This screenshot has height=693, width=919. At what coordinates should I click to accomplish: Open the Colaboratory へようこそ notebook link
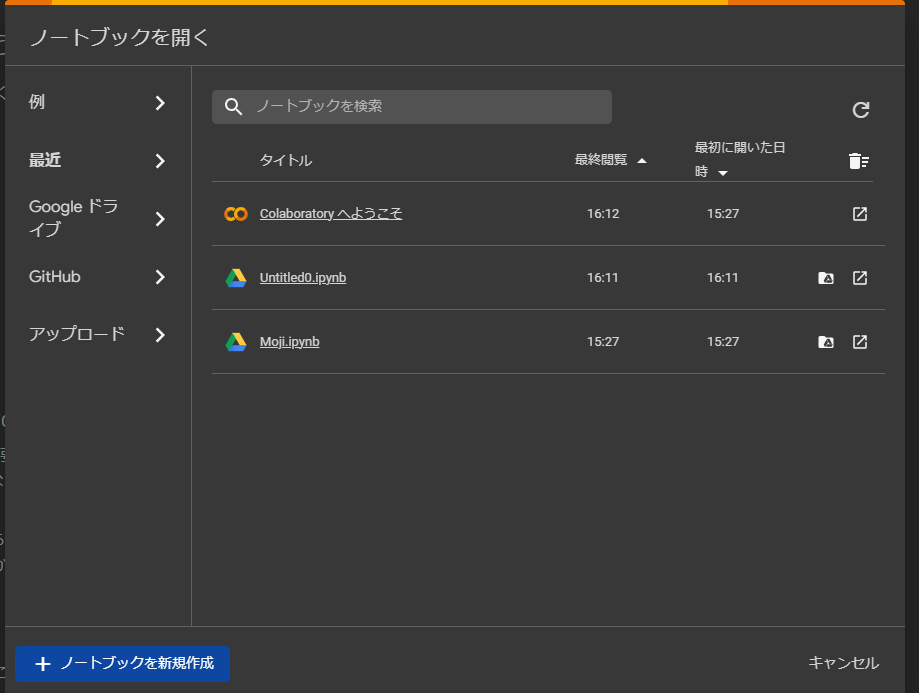pos(331,213)
